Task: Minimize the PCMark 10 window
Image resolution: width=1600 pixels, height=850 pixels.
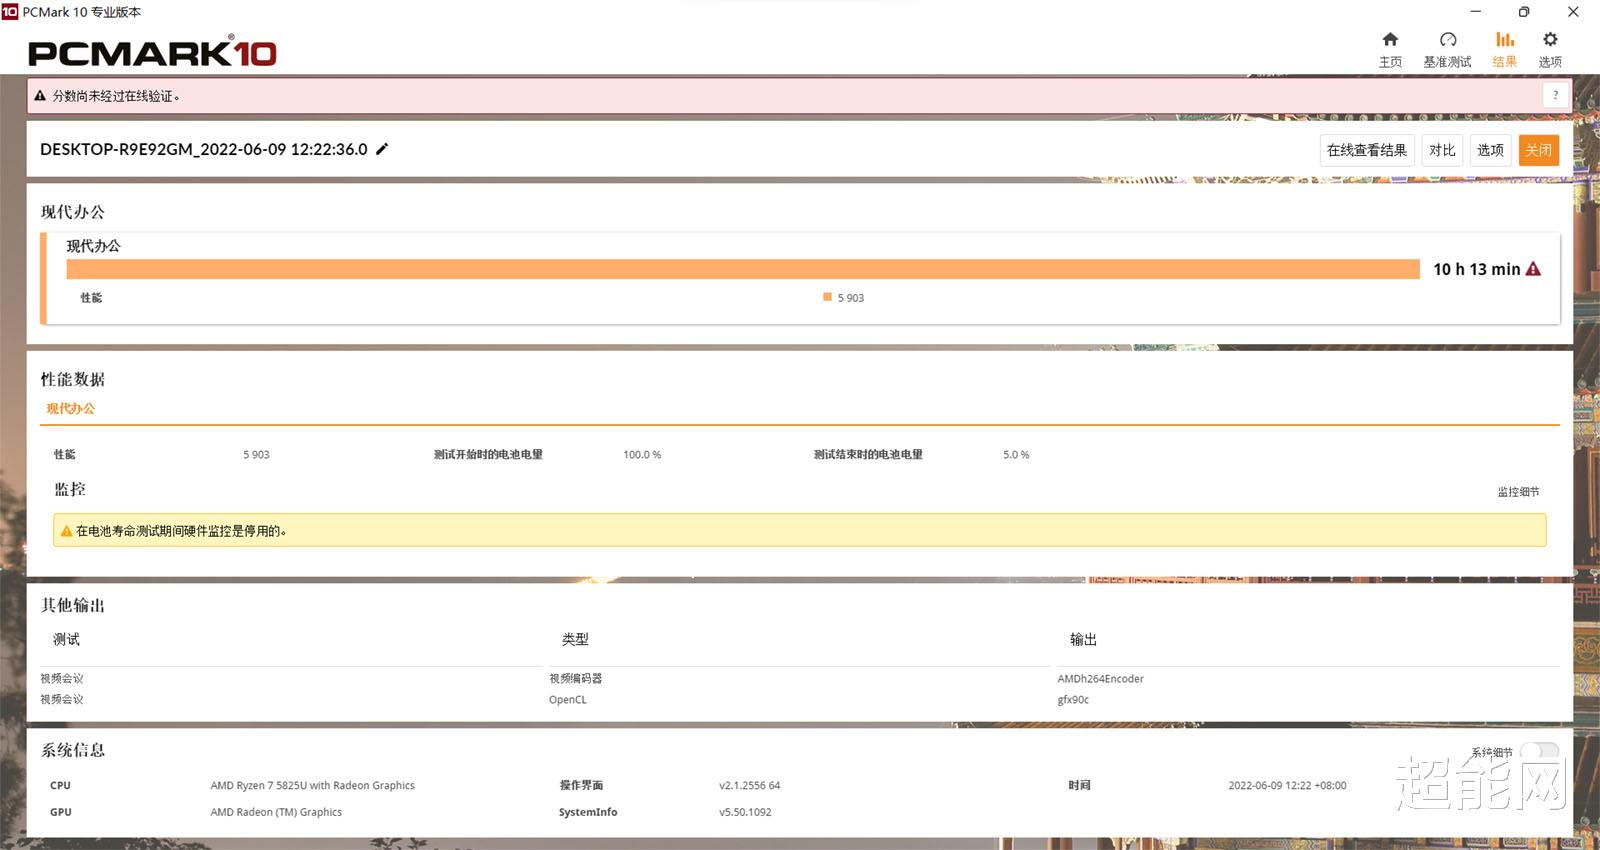Action: click(x=1476, y=12)
